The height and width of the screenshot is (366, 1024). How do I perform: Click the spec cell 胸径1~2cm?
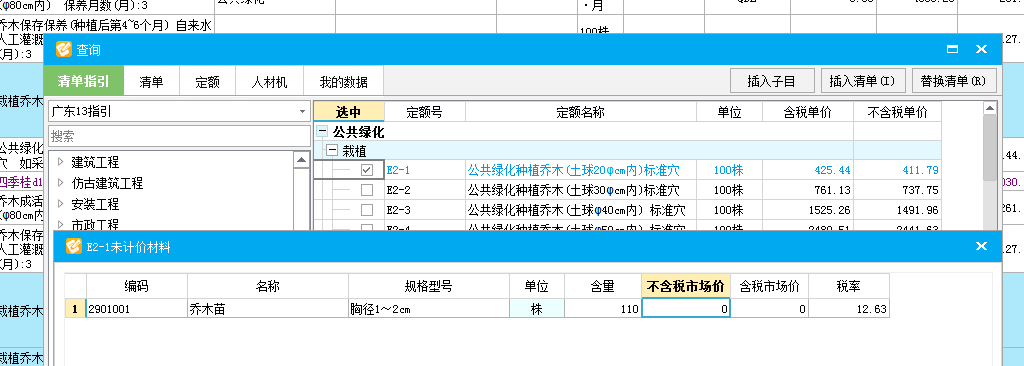(428, 308)
